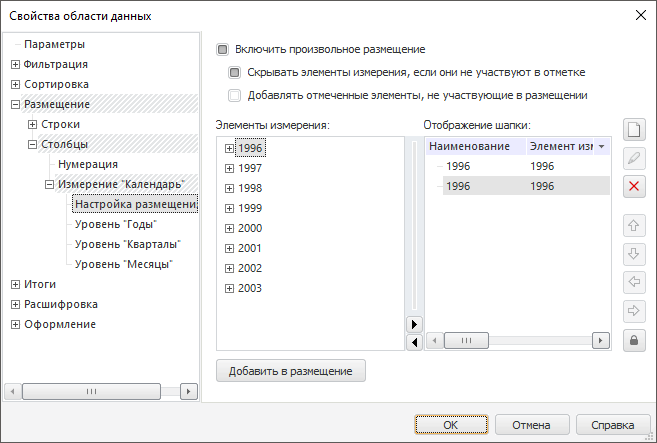Image resolution: width=657 pixels, height=443 pixels.
Task: Delete selected header row with red X
Action: point(633,186)
